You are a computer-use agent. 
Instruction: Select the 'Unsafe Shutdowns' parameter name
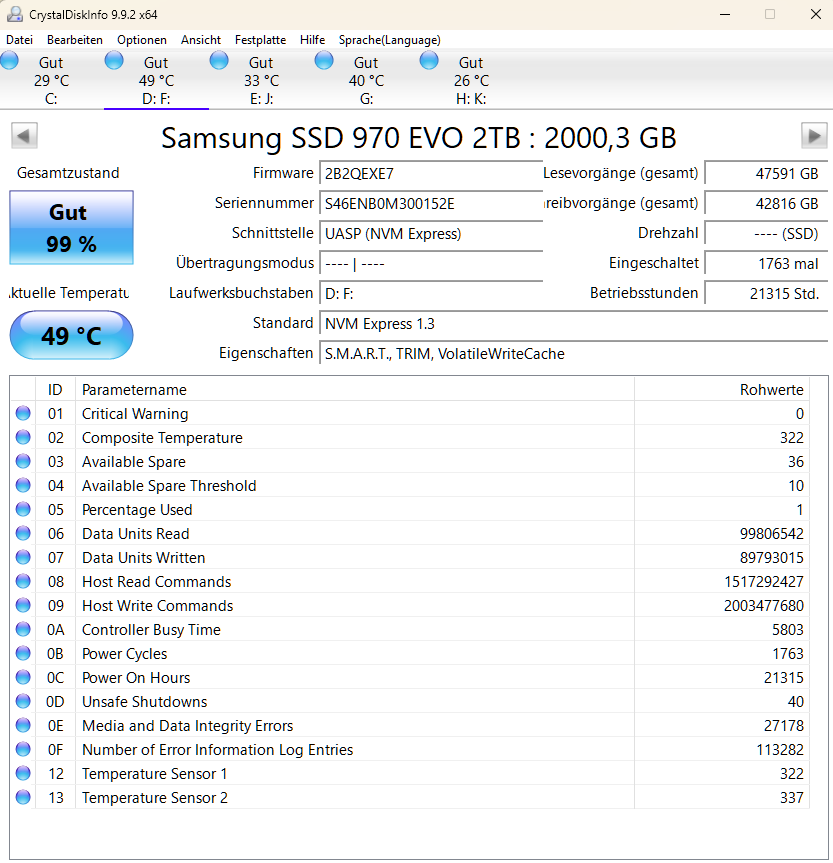[x=145, y=702]
